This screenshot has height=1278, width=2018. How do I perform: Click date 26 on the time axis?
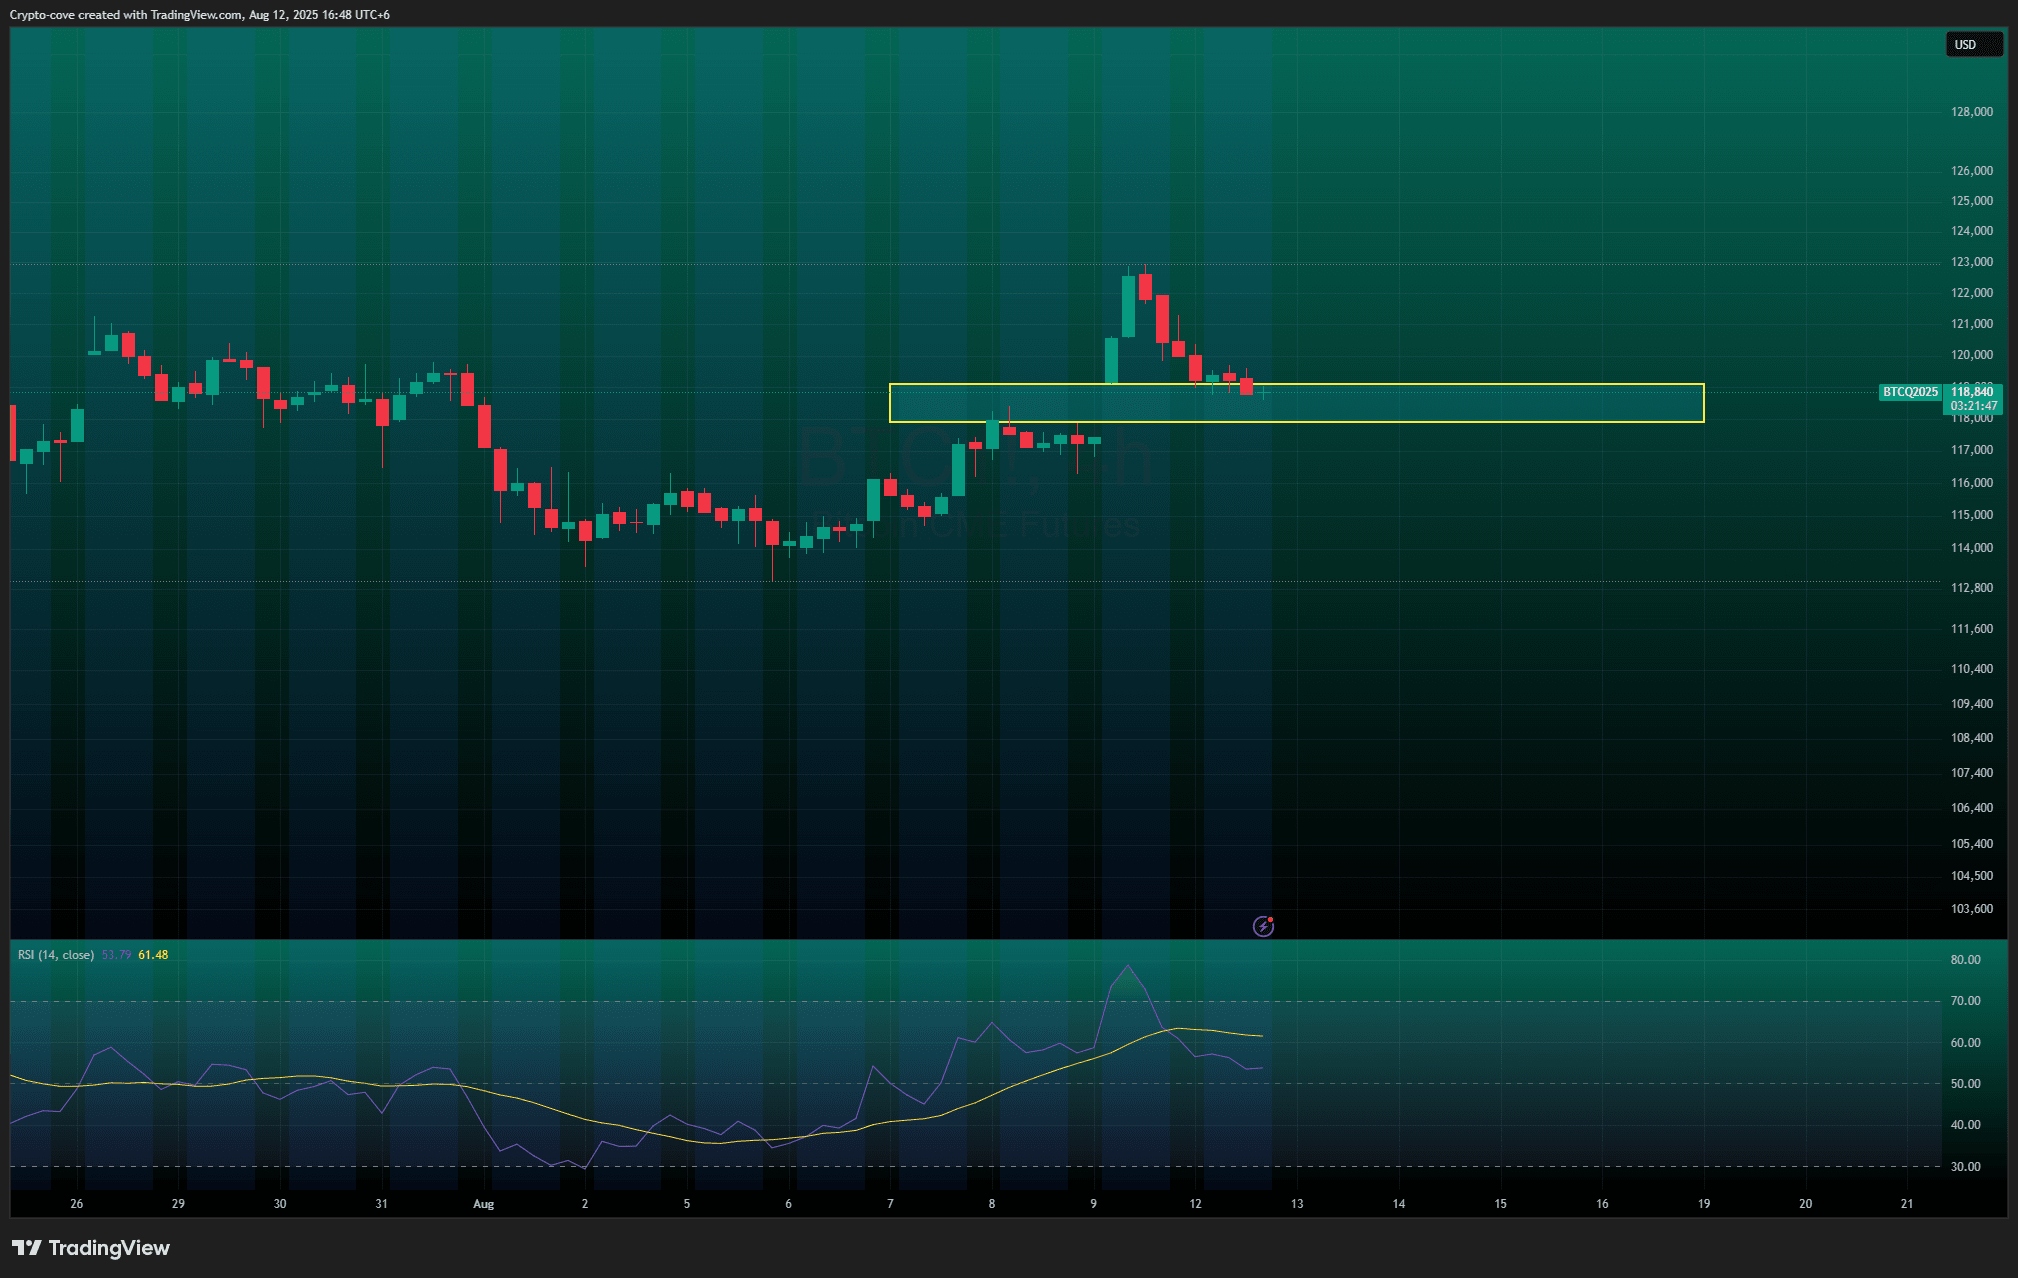[x=77, y=1204]
